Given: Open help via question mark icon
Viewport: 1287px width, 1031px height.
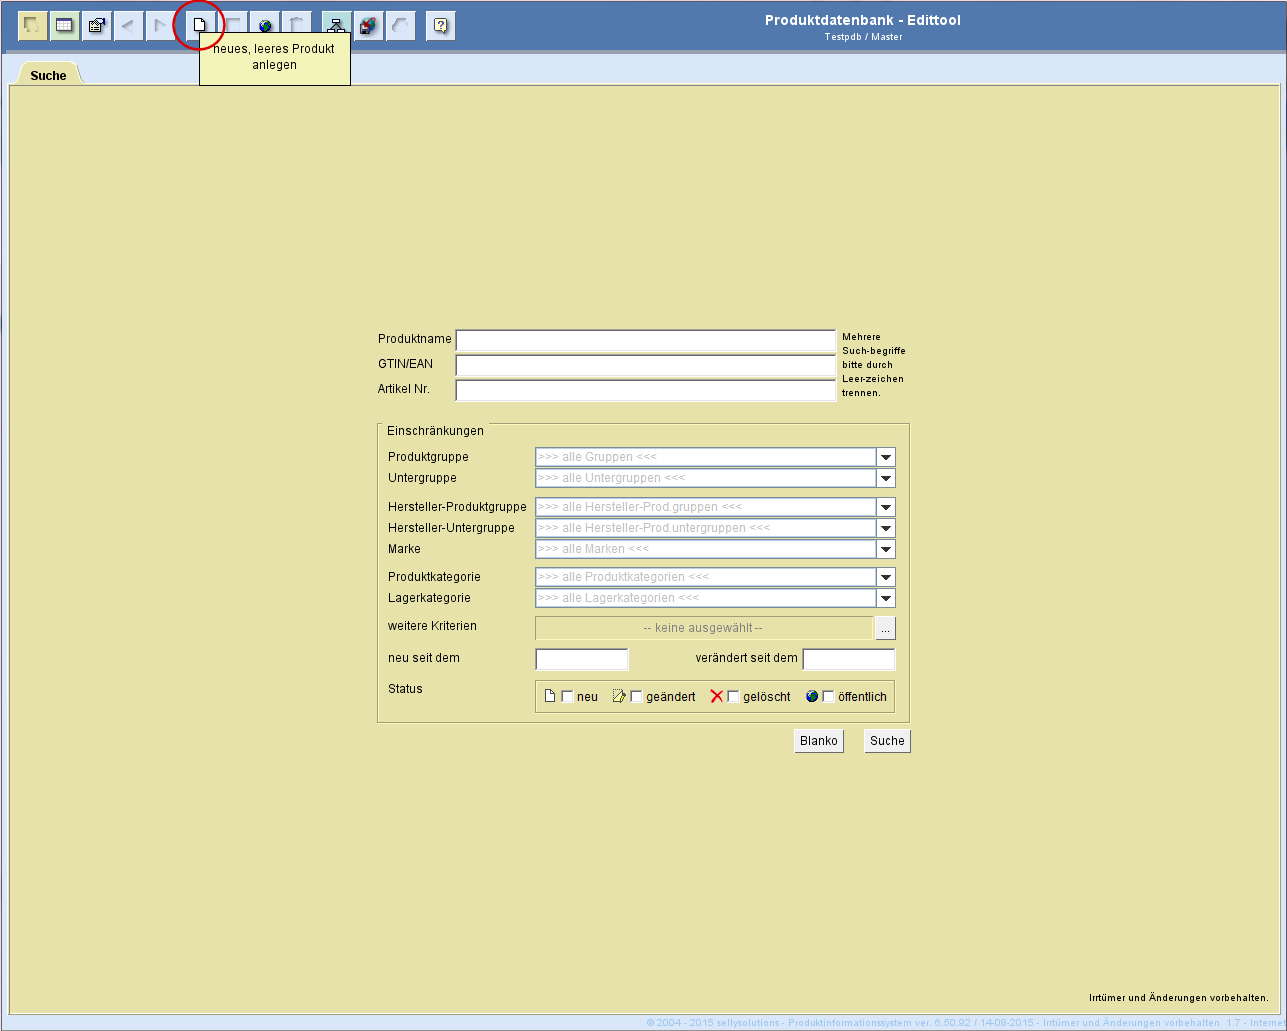Looking at the screenshot, I should coord(440,25).
